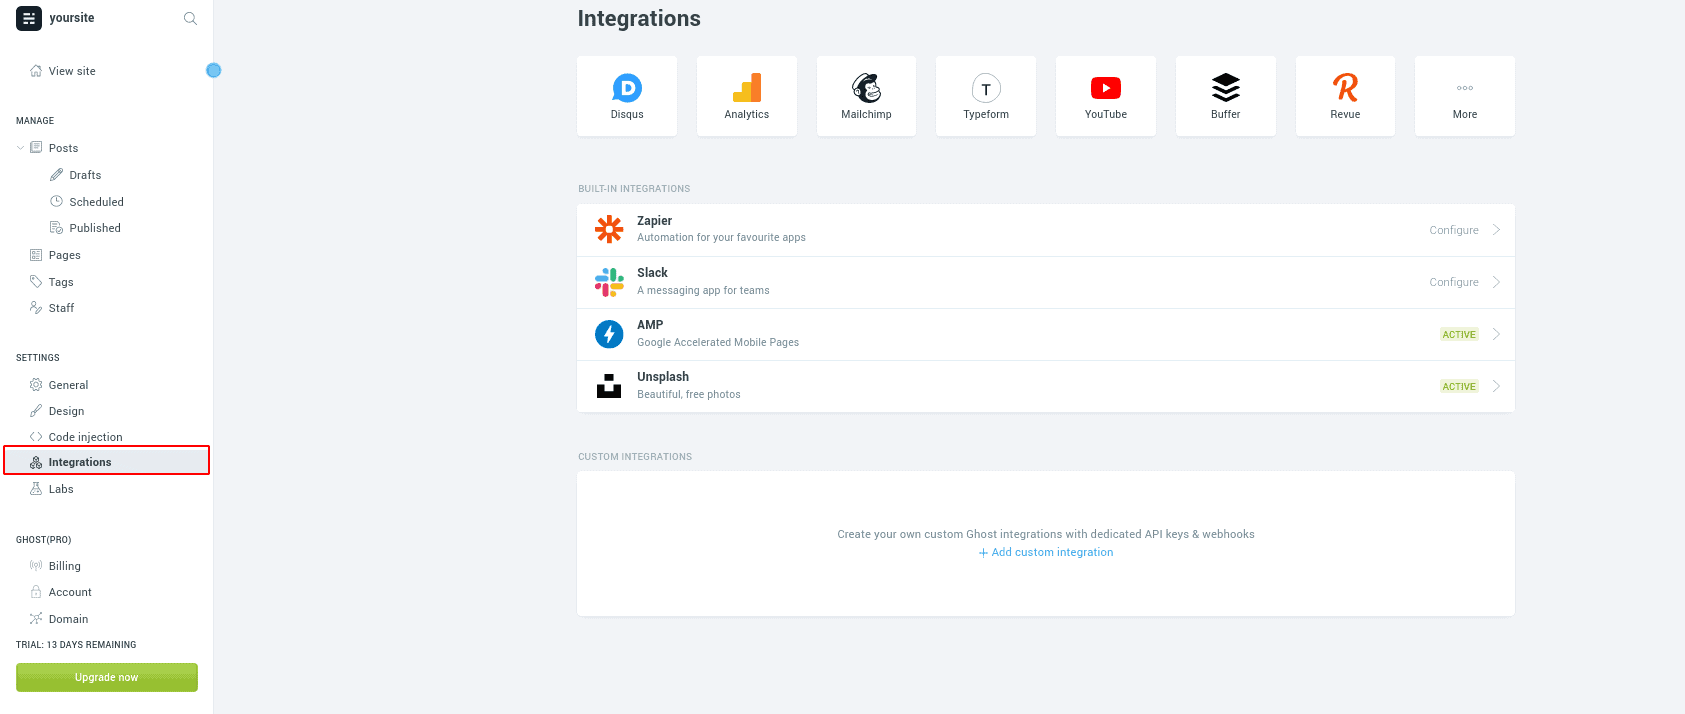
Task: Click the house icon beside View site
Action: coord(36,71)
